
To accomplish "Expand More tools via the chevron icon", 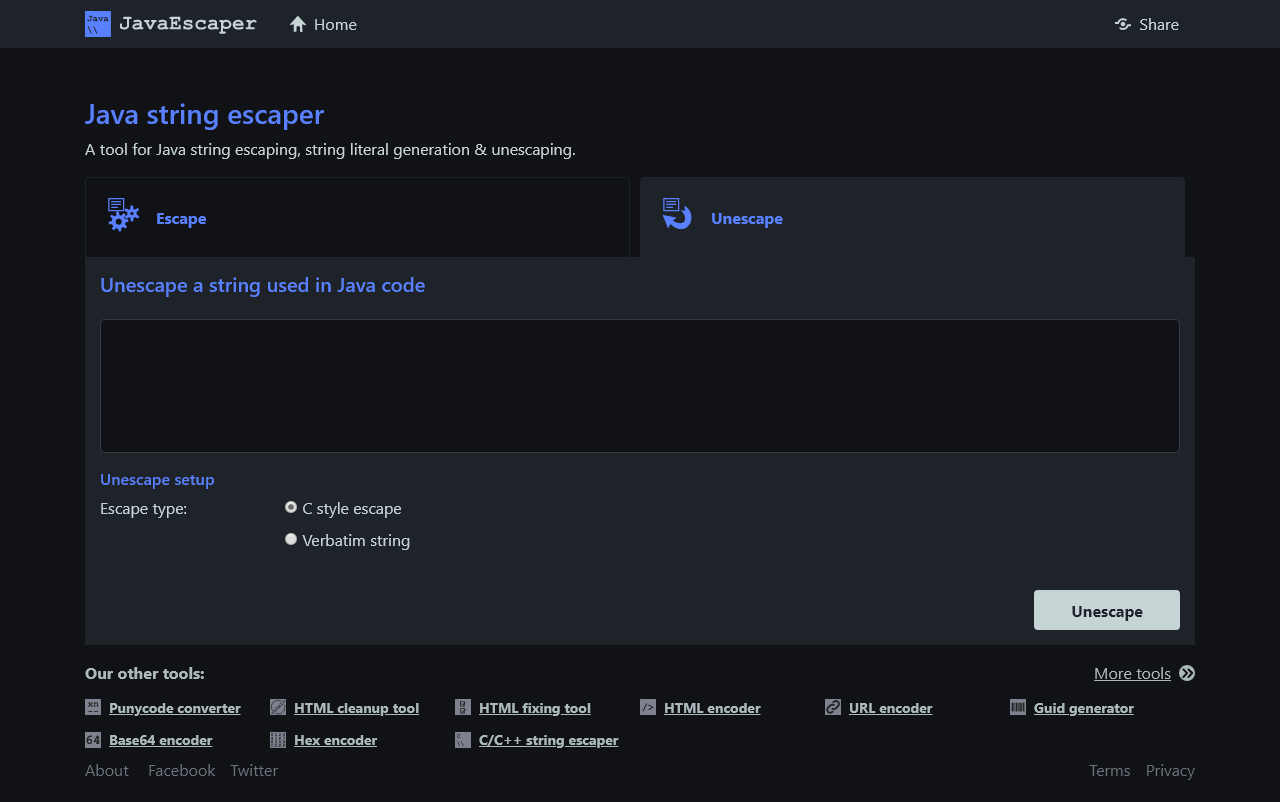I will tap(1187, 673).
